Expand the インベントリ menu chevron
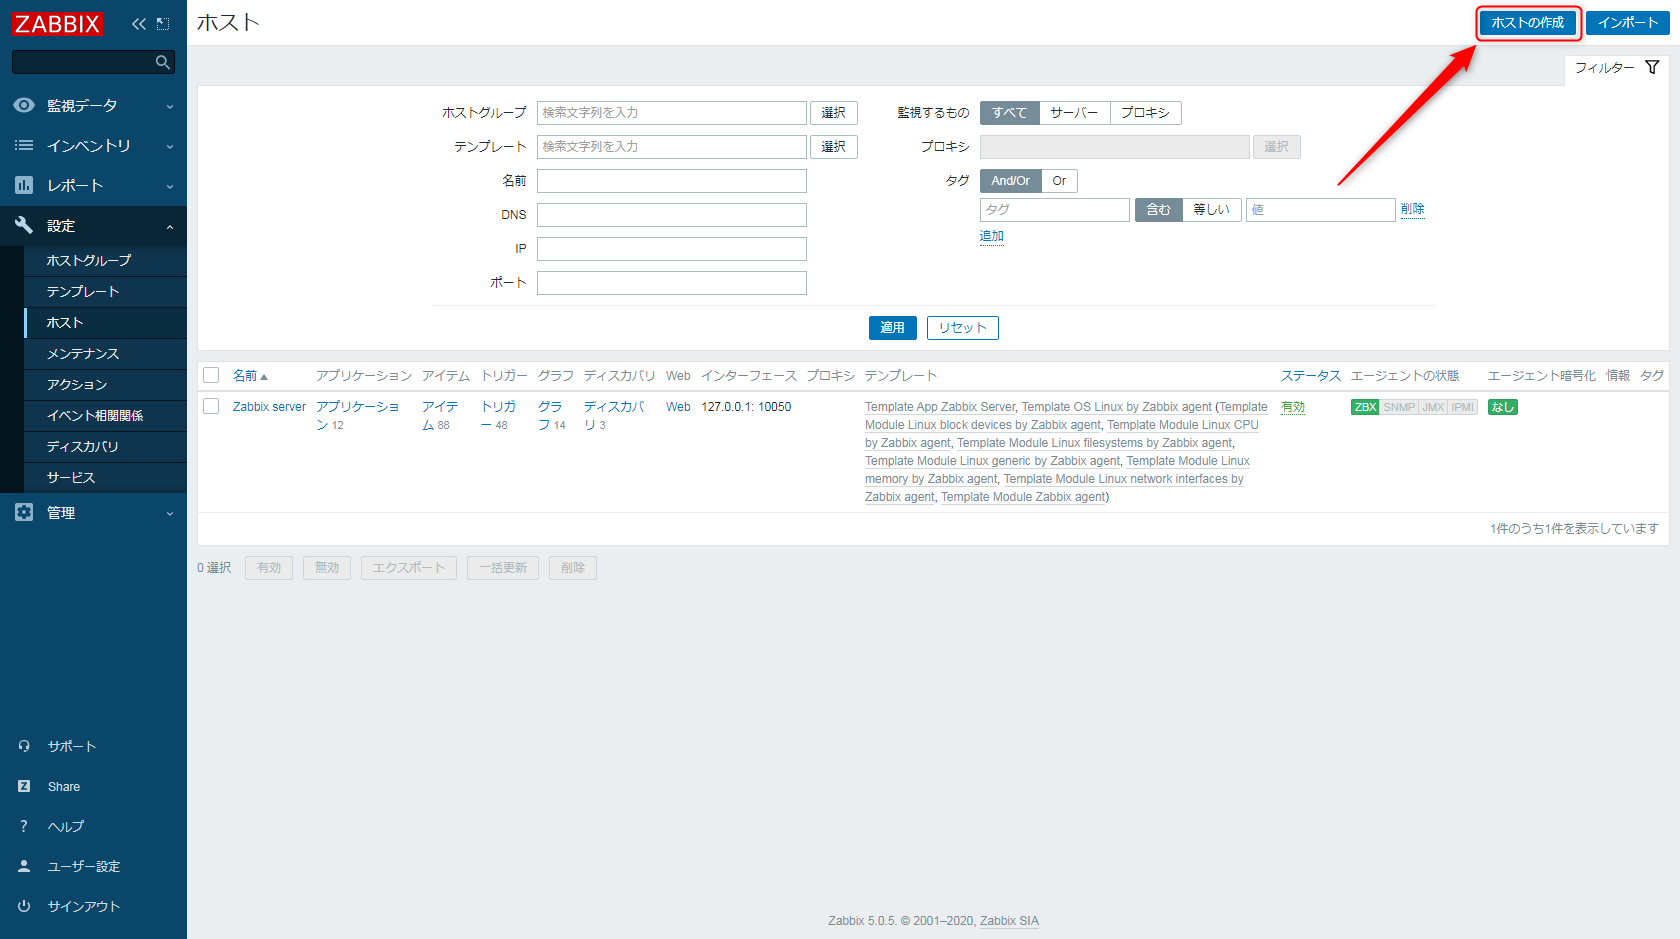The height and width of the screenshot is (939, 1680). pos(170,146)
